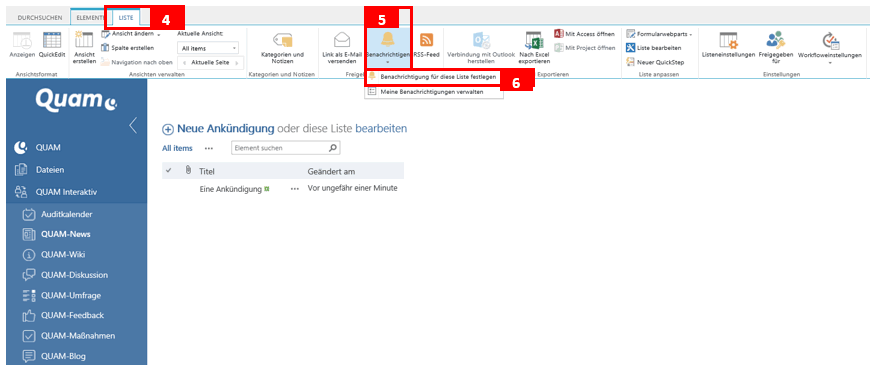Switch to the LISTE ribbon tab
875x372 pixels.
[x=126, y=18]
